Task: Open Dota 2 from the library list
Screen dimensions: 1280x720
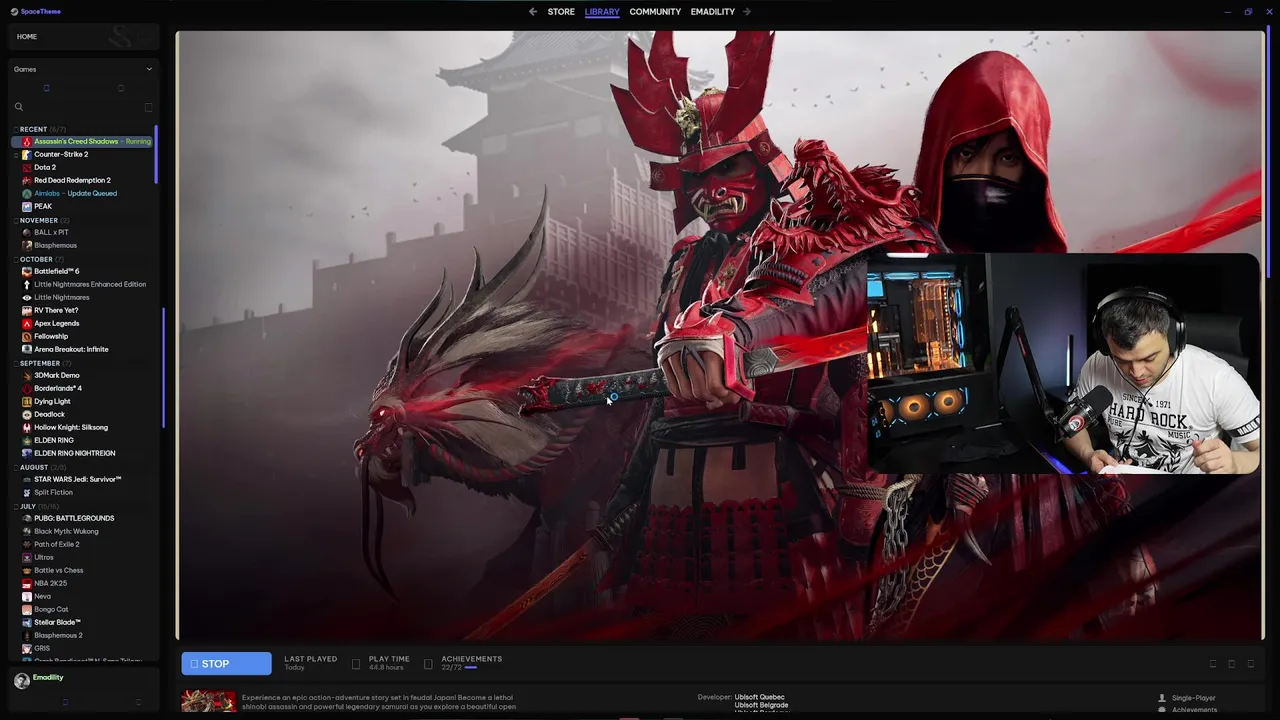Action: pyautogui.click(x=45, y=168)
